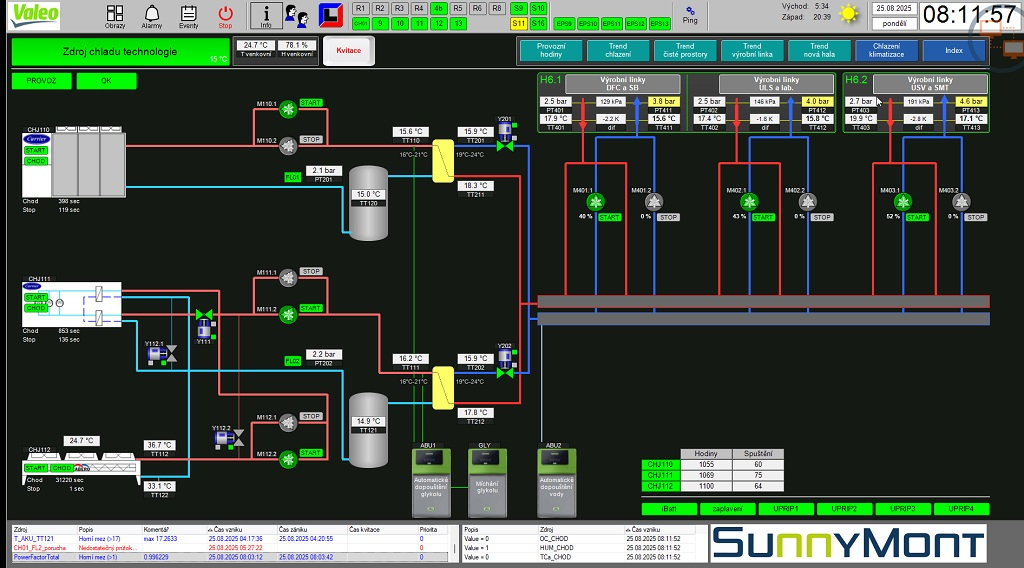This screenshot has width=1024, height=568.
Task: Switch to the Trend chlazení tab
Action: click(618, 50)
